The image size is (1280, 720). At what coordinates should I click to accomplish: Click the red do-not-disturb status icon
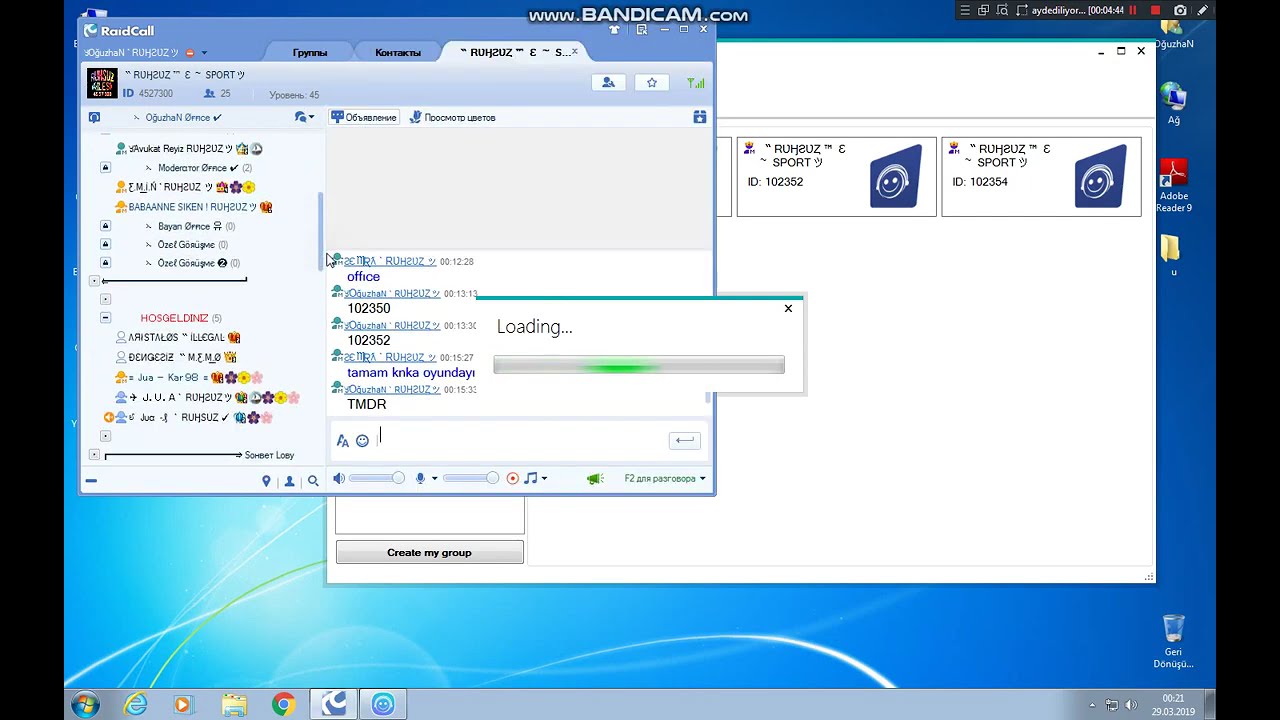[190, 52]
